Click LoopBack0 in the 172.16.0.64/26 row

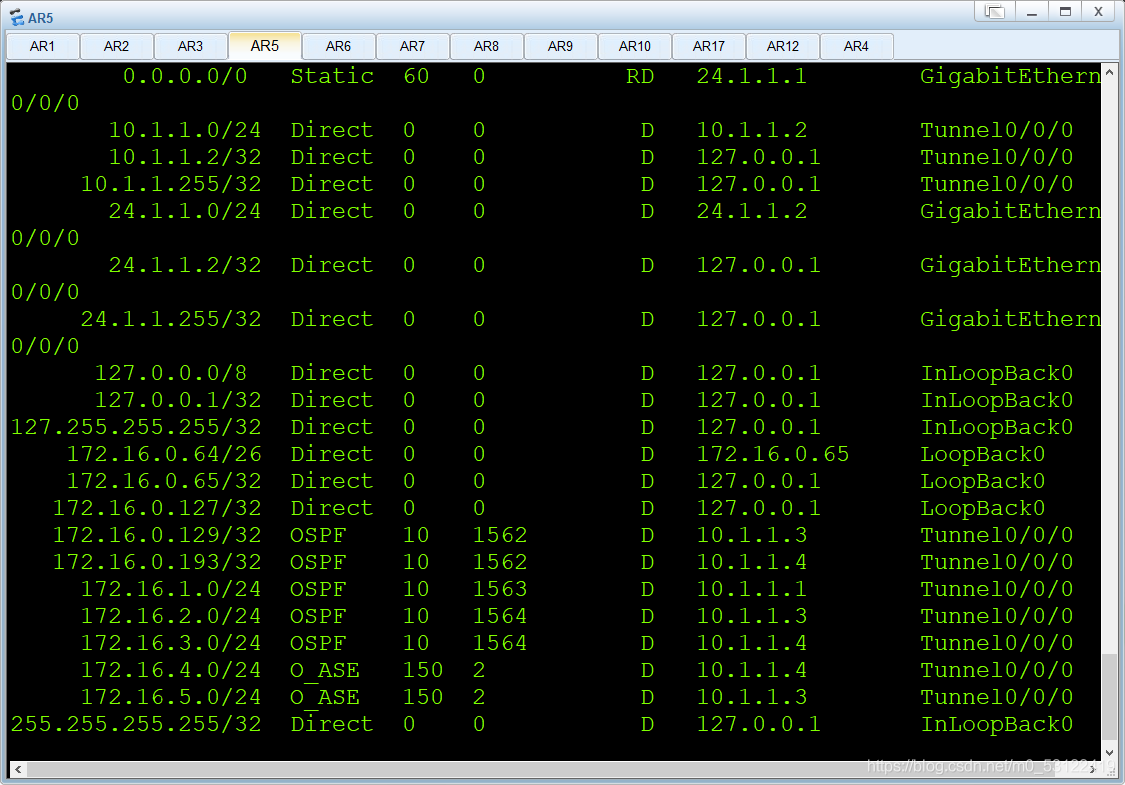[x=982, y=454]
